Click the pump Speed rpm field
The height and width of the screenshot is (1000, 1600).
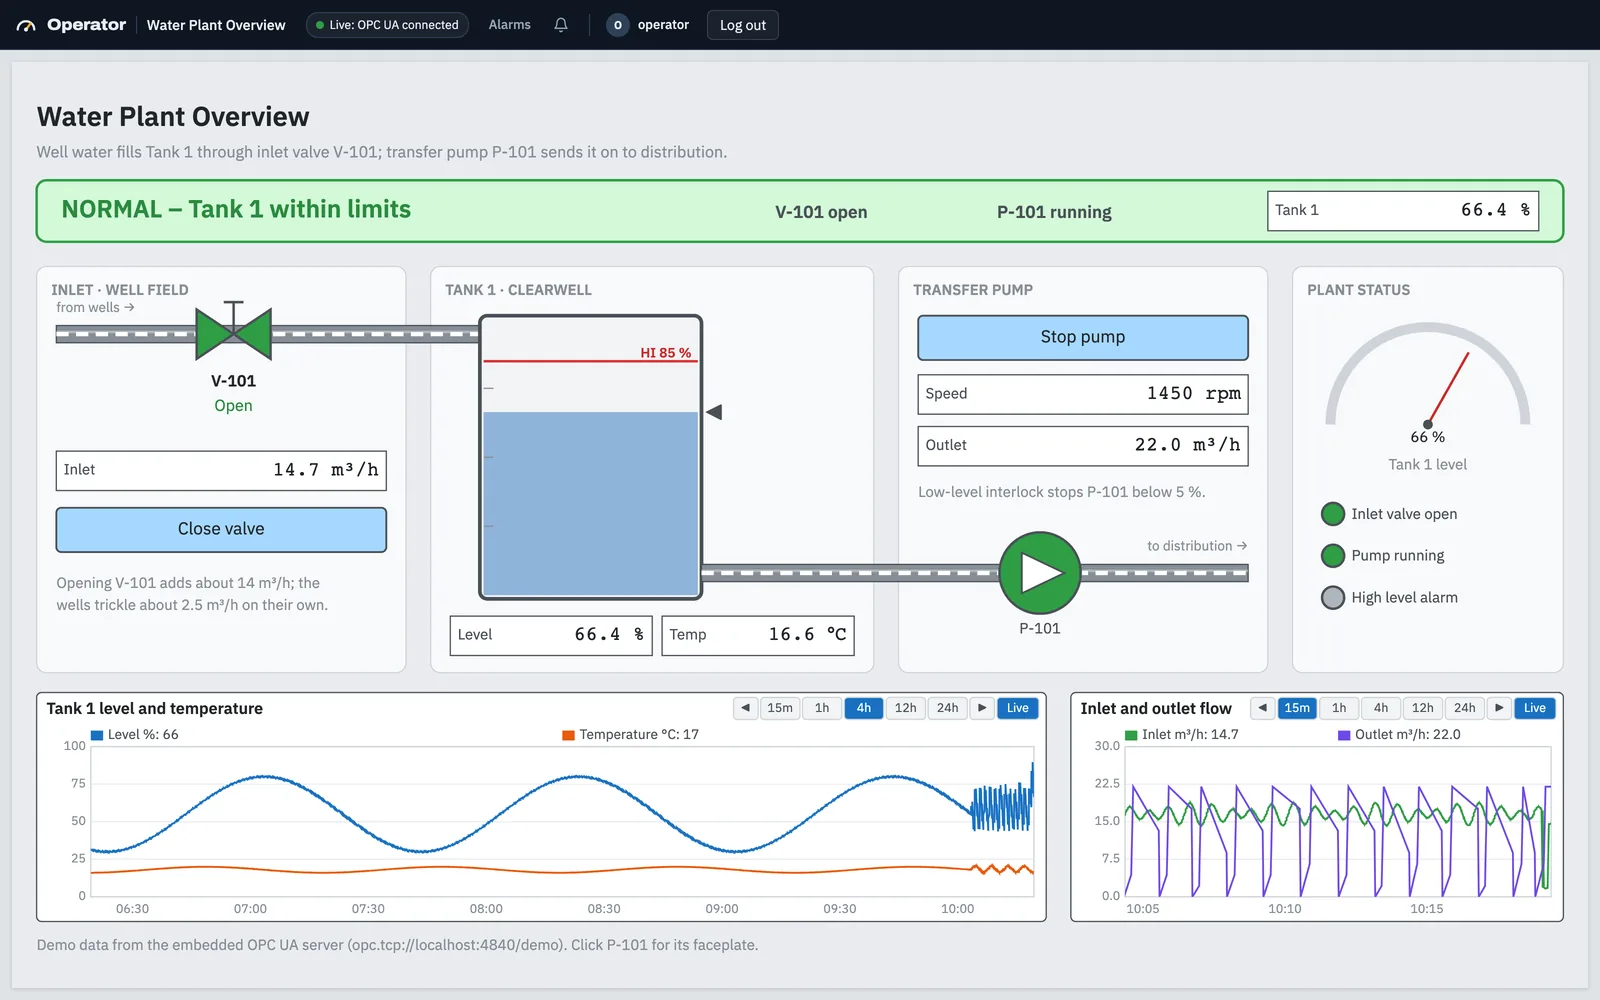(x=1083, y=394)
